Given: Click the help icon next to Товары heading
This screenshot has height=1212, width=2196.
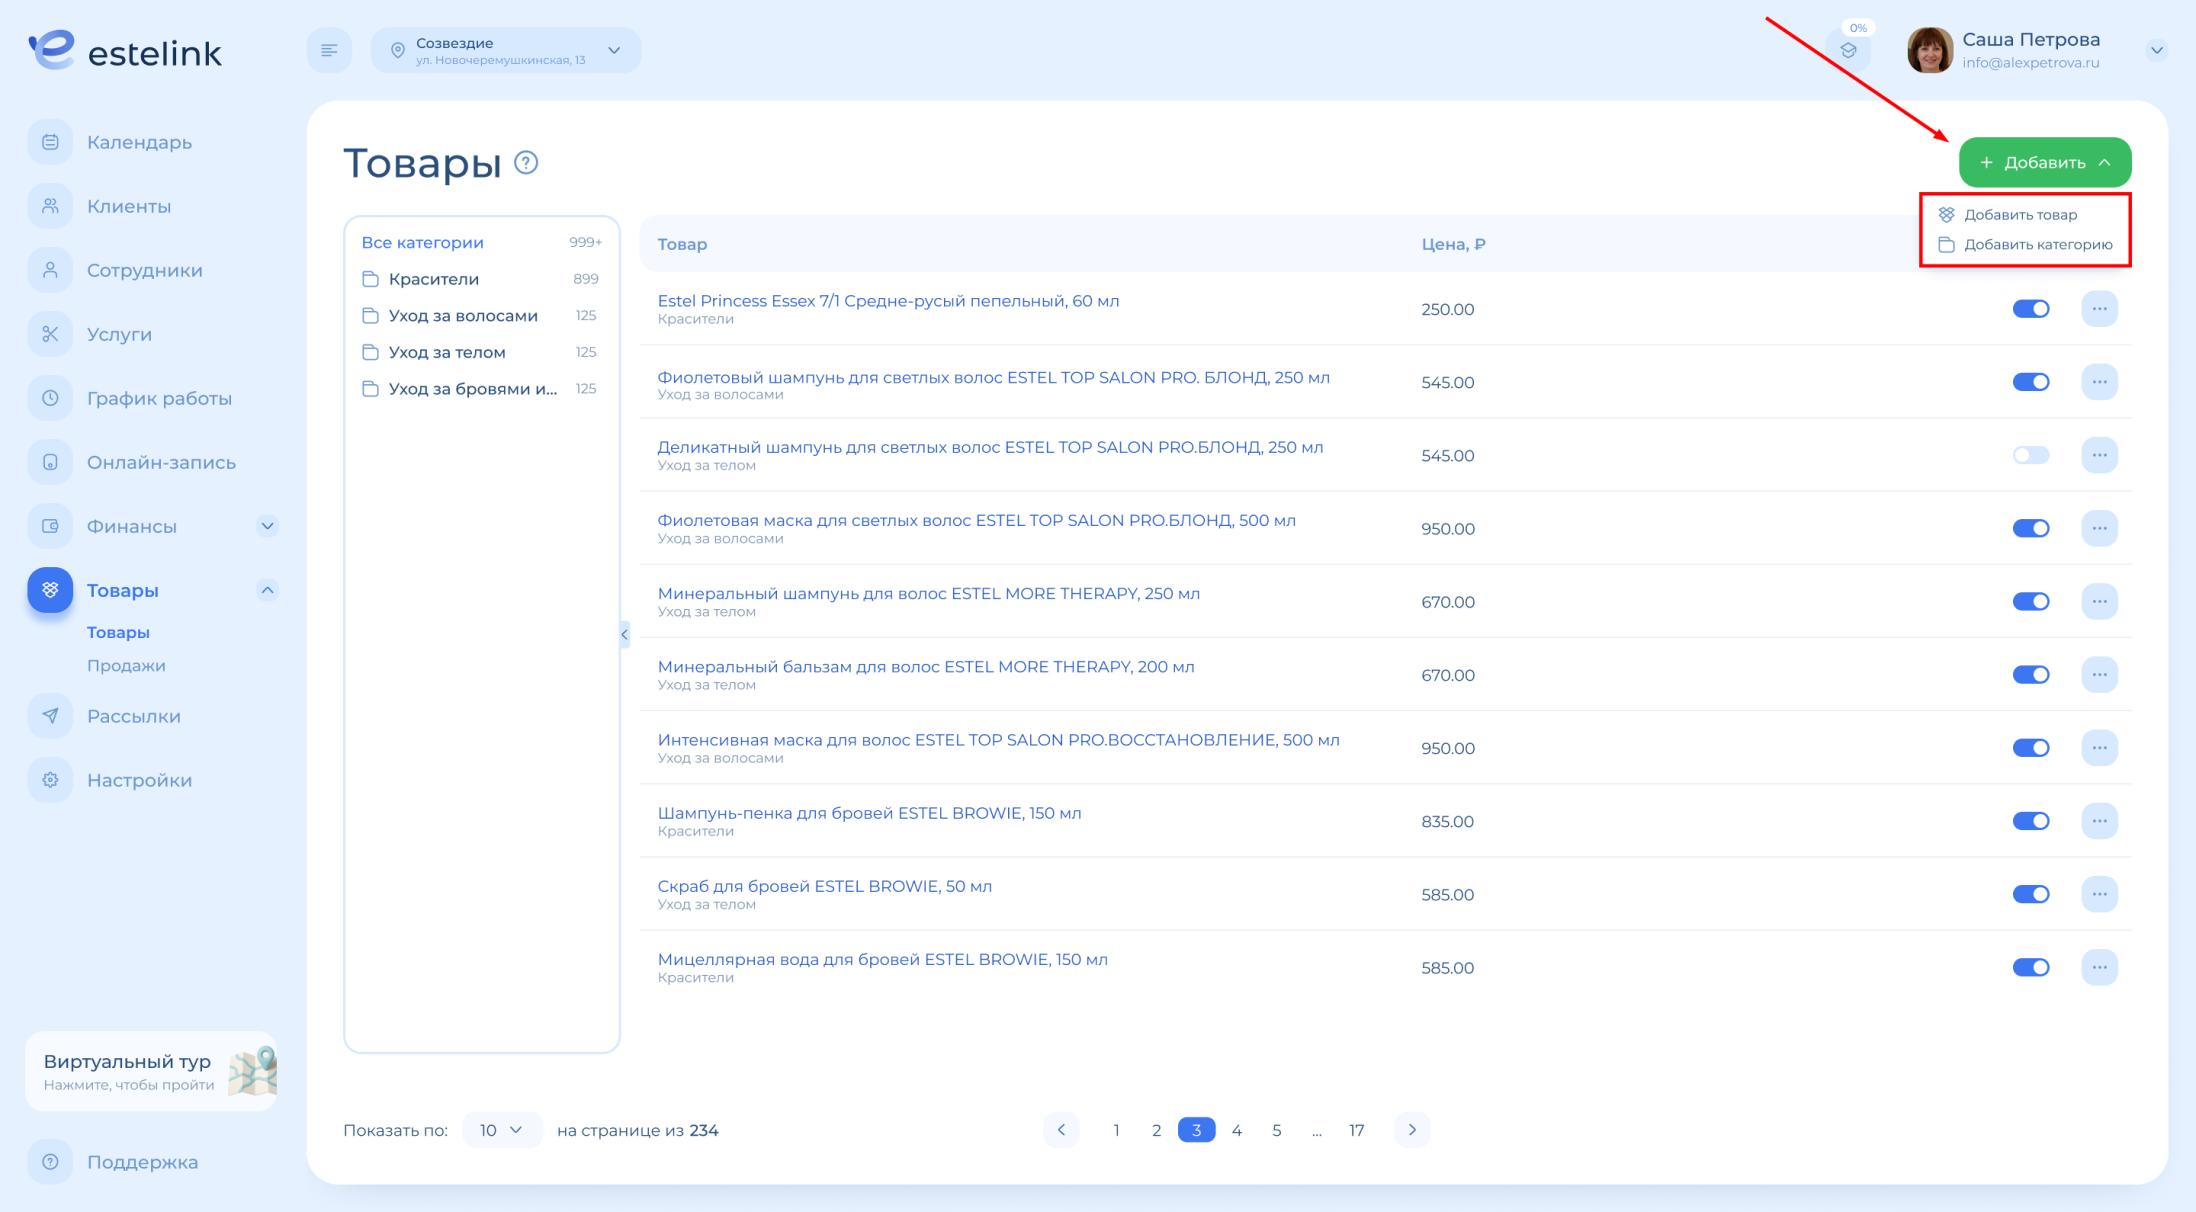Looking at the screenshot, I should click(x=526, y=162).
